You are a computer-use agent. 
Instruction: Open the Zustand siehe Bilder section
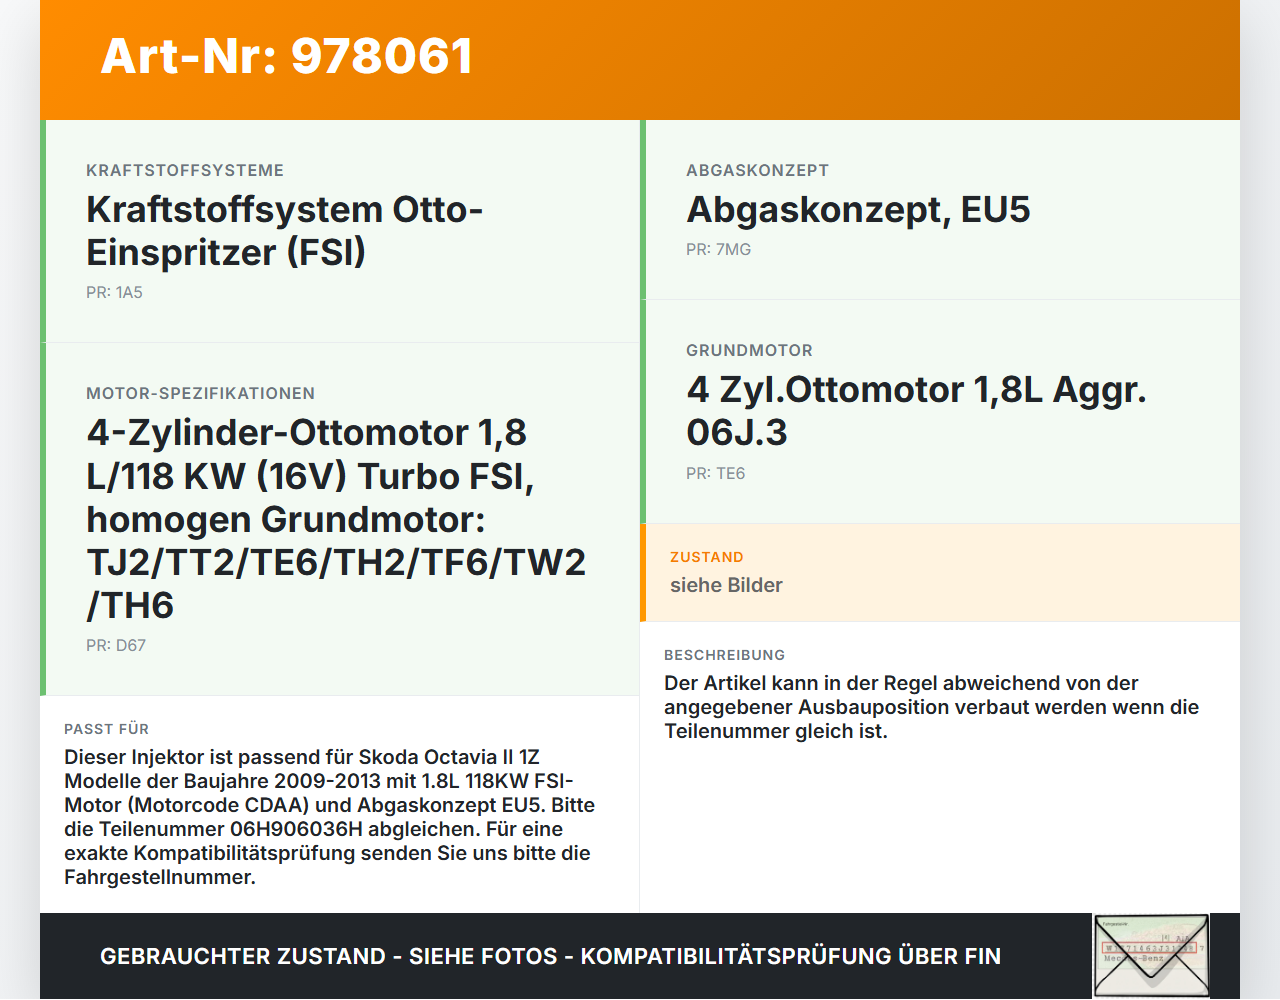(x=940, y=572)
